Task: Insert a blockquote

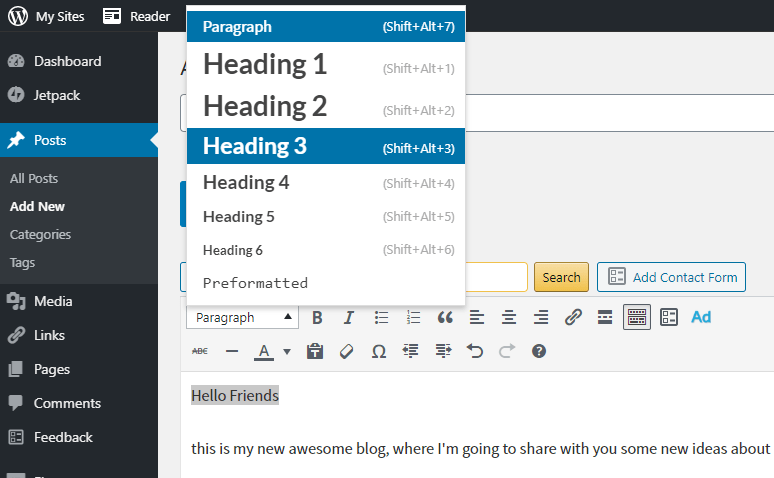Action: coord(445,318)
